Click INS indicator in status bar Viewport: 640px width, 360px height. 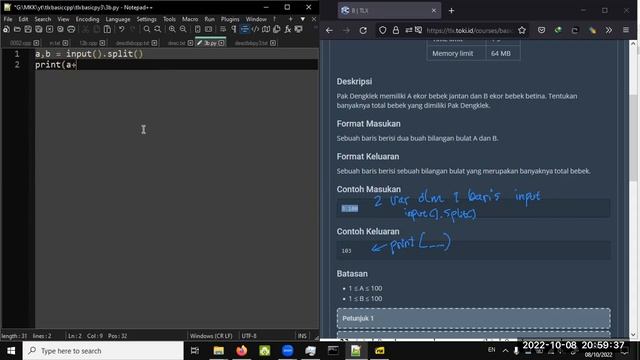(302, 336)
